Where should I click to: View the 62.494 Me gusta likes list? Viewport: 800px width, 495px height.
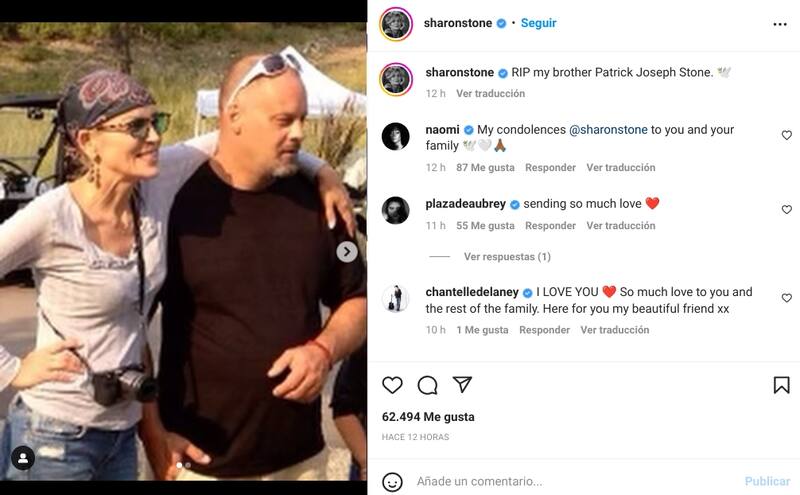click(x=428, y=417)
